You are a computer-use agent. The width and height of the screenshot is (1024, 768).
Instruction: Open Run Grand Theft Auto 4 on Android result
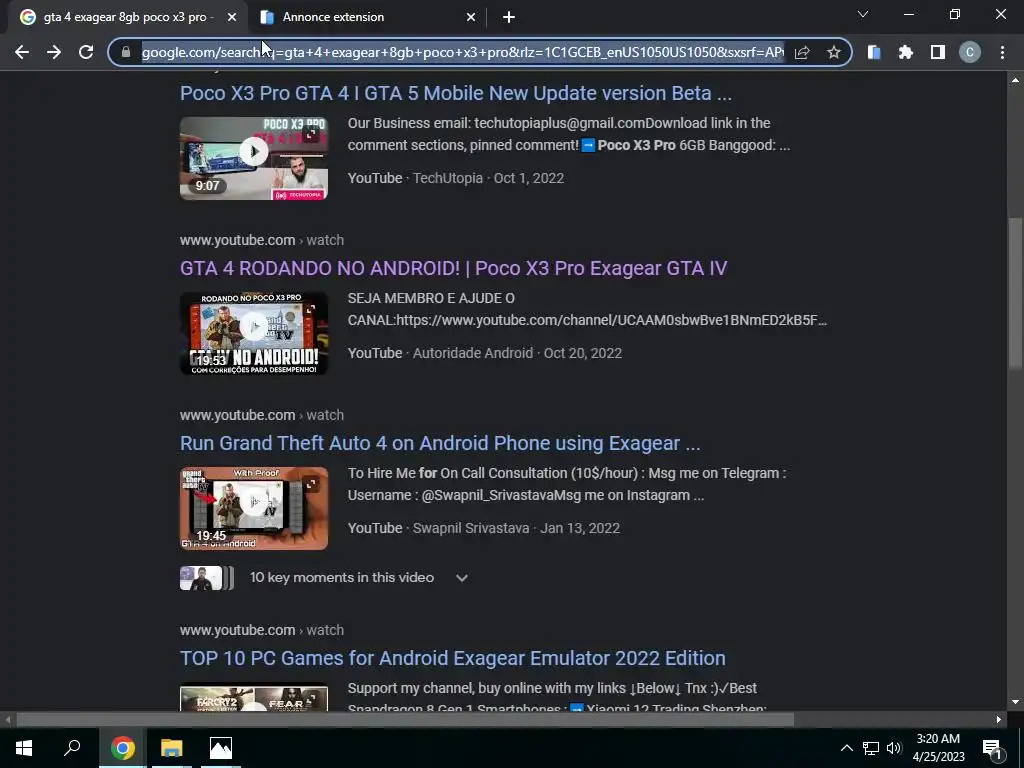pos(440,443)
